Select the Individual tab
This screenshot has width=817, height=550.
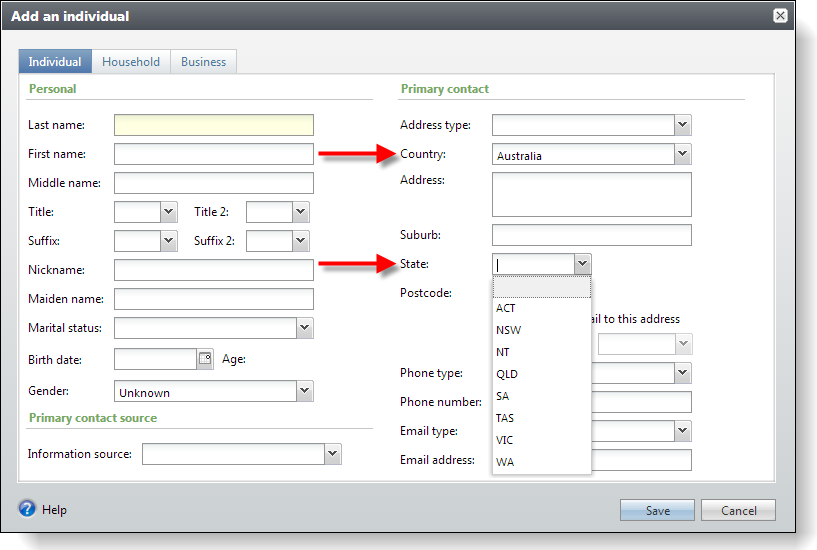point(55,62)
